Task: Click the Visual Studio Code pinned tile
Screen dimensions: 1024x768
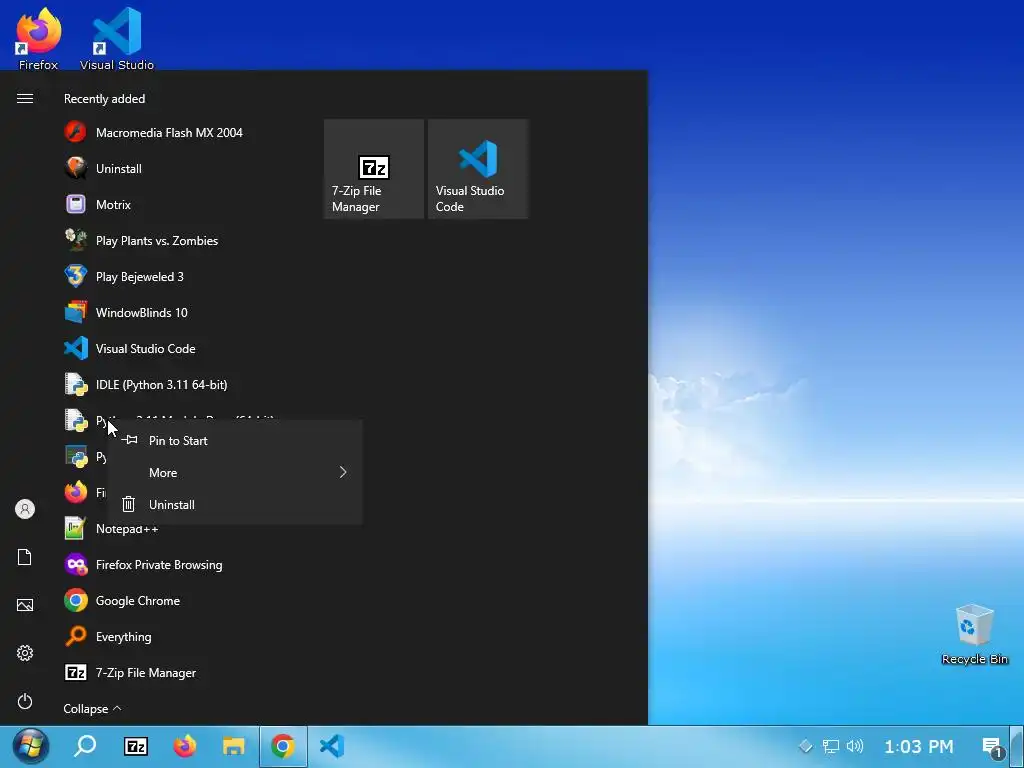Action: pos(478,169)
